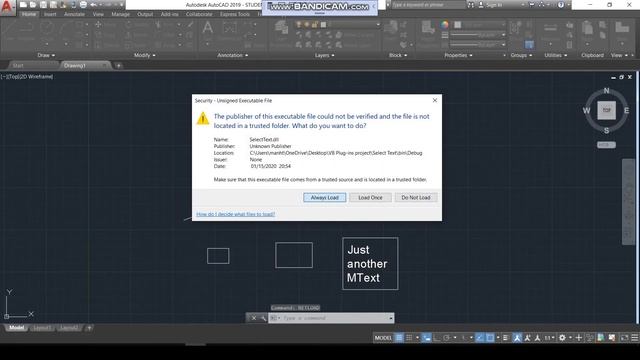Click the Autodesk App Store cart icon

click(x=531, y=5)
